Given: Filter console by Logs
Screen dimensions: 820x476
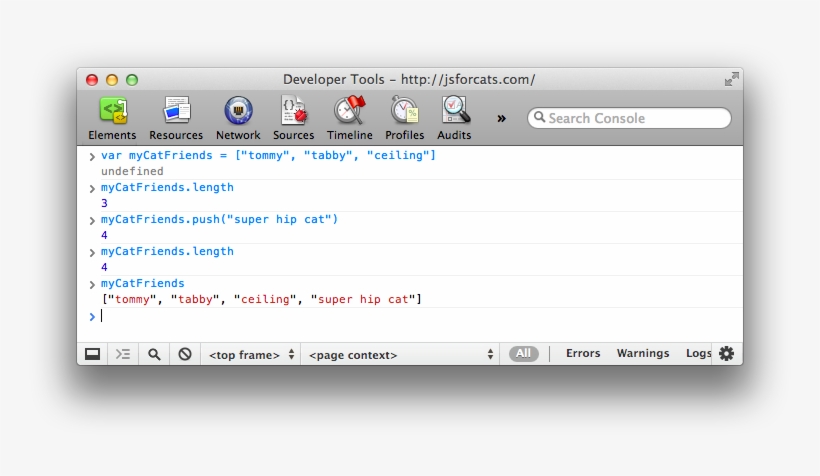Looking at the screenshot, I should [698, 354].
